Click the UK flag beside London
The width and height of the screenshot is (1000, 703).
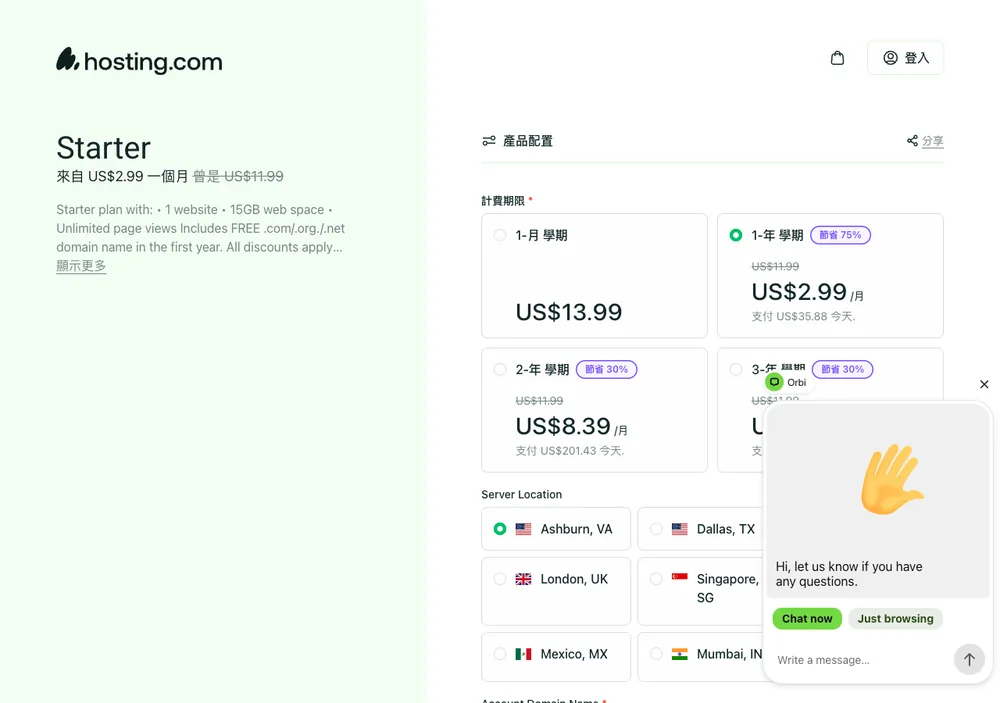click(523, 579)
